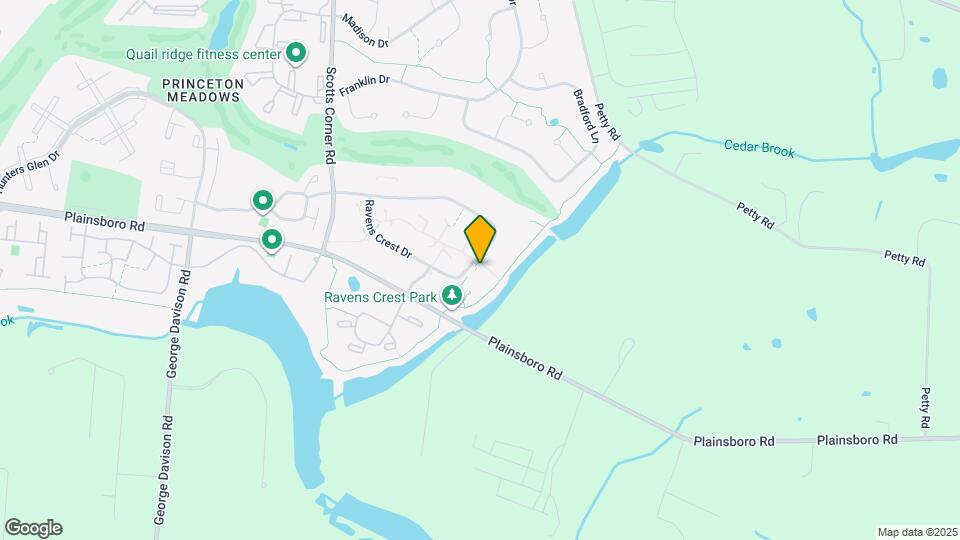Click the green pin just above Plainsboro Rd
This screenshot has width=960, height=540.
(x=263, y=201)
